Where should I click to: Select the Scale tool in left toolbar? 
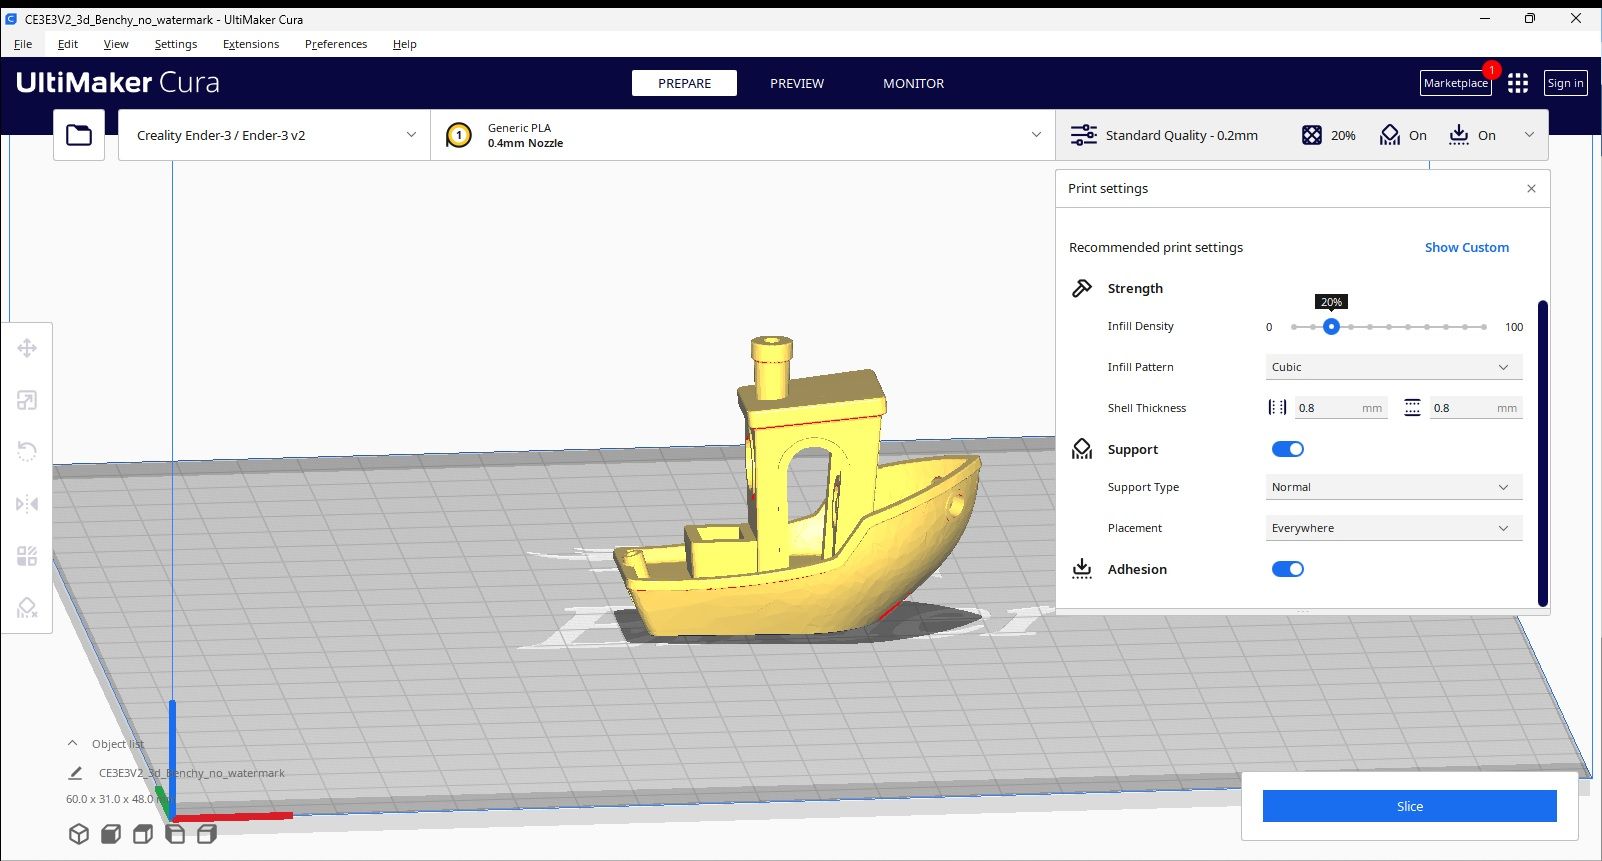[x=27, y=400]
